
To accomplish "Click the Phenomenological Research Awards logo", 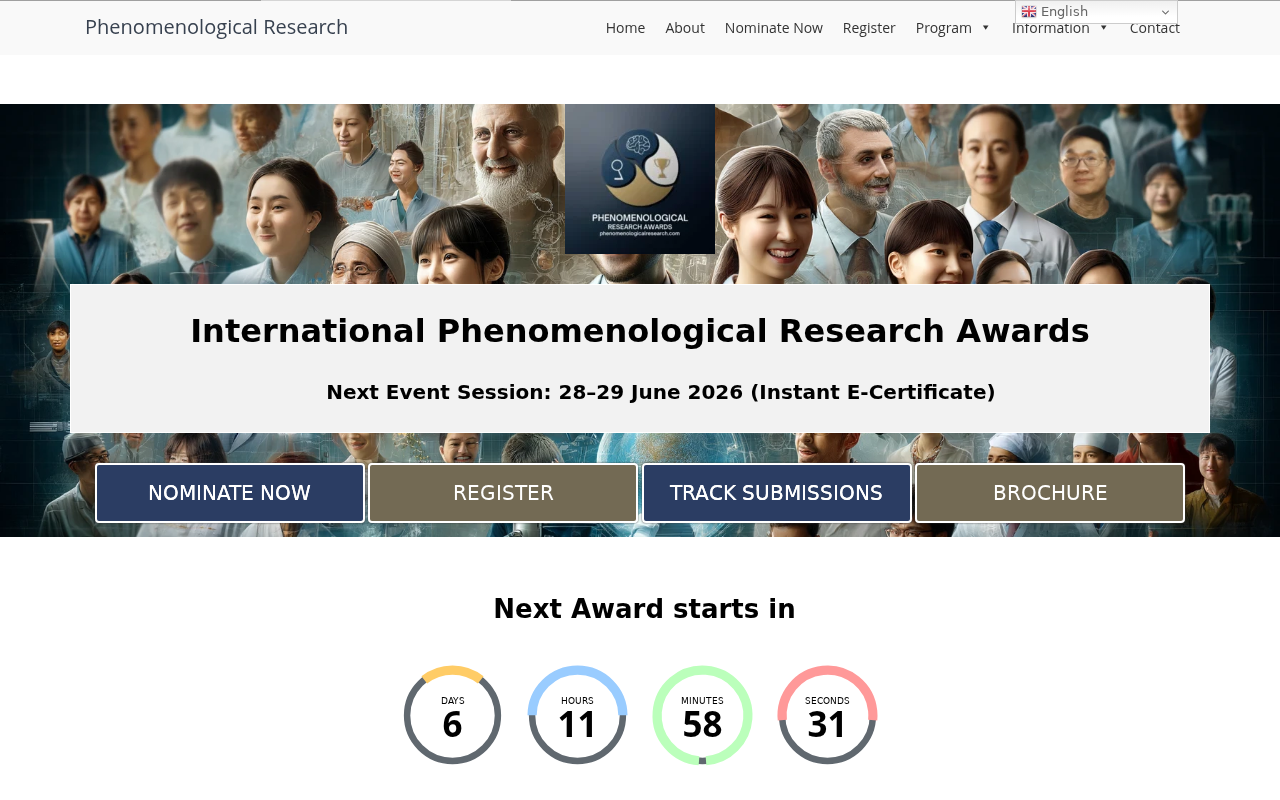I will (x=640, y=179).
